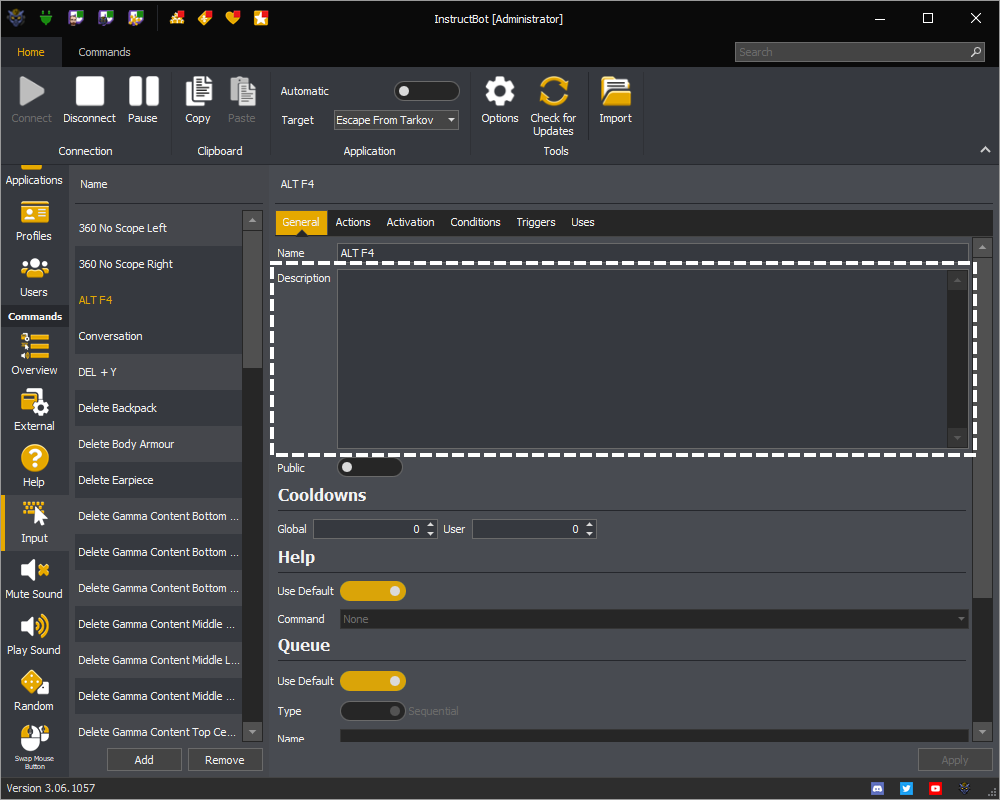Viewport: 1000px width, 800px height.
Task: Click the command list scroll-up arrow
Action: 253,221
